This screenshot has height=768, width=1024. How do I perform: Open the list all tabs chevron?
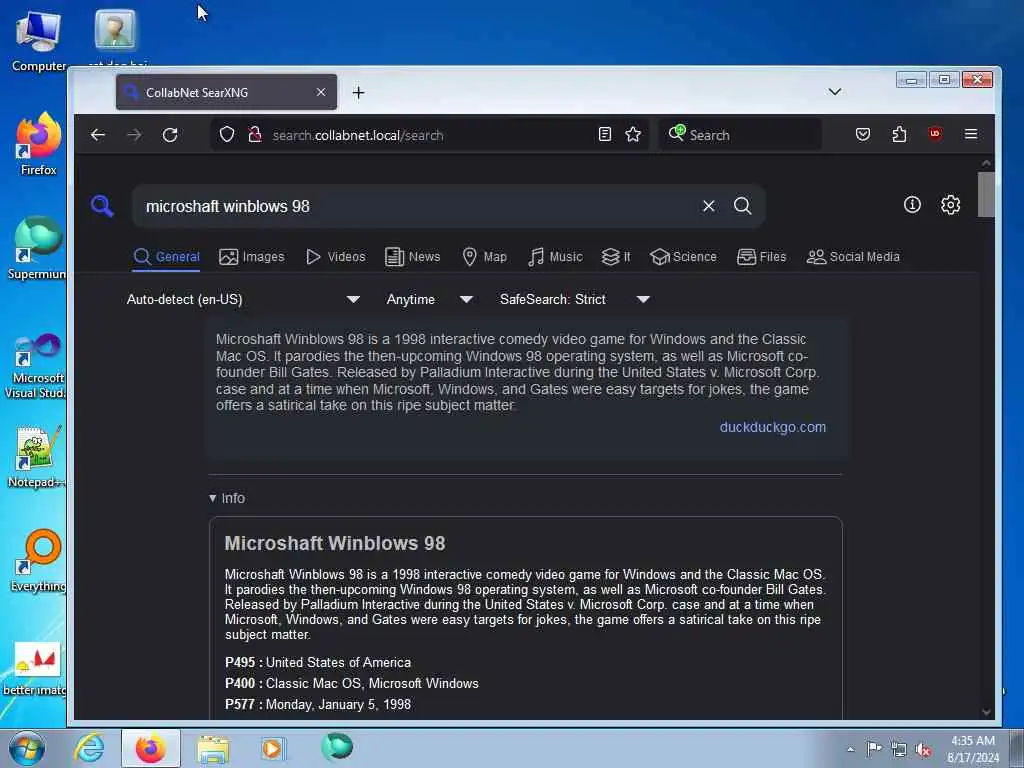coord(835,91)
